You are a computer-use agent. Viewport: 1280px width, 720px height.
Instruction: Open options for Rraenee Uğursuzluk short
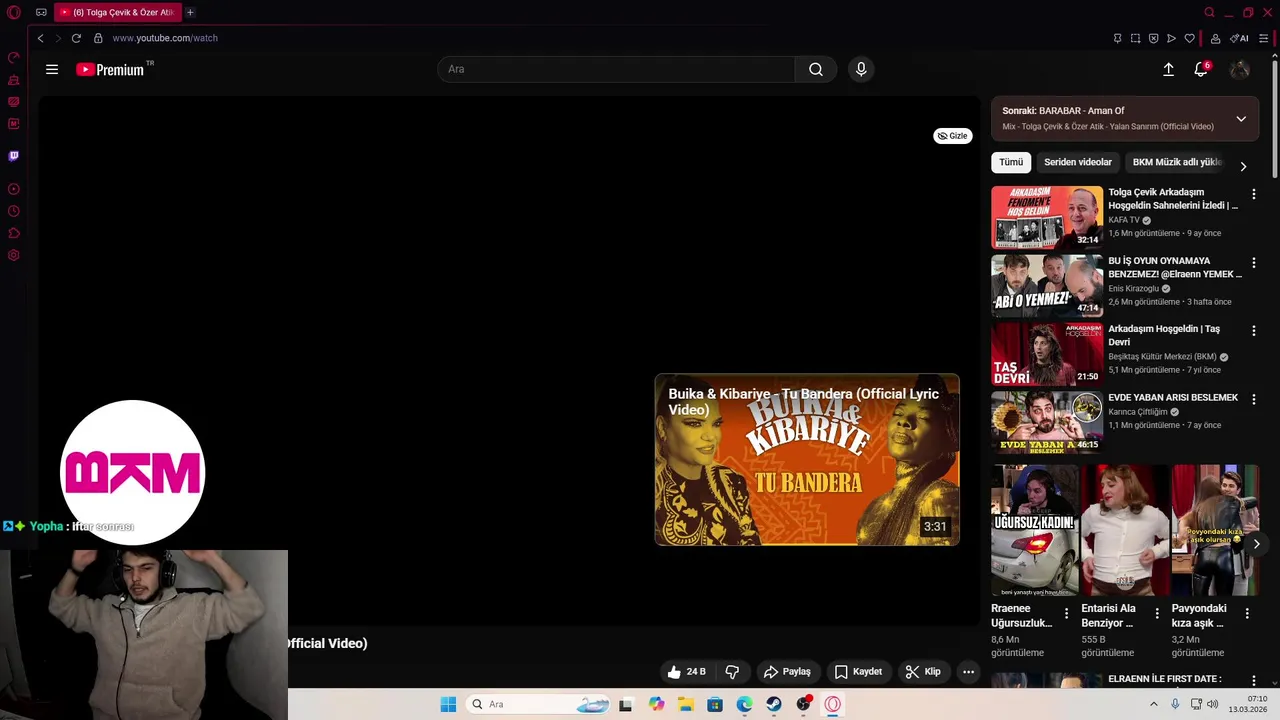pos(1066,613)
